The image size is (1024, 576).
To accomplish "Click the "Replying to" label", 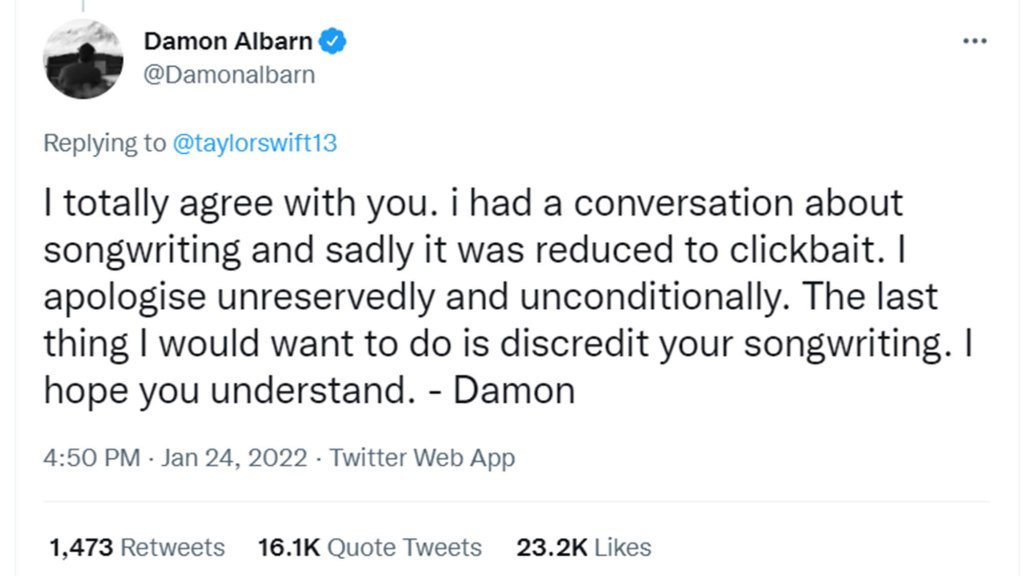I will point(105,143).
